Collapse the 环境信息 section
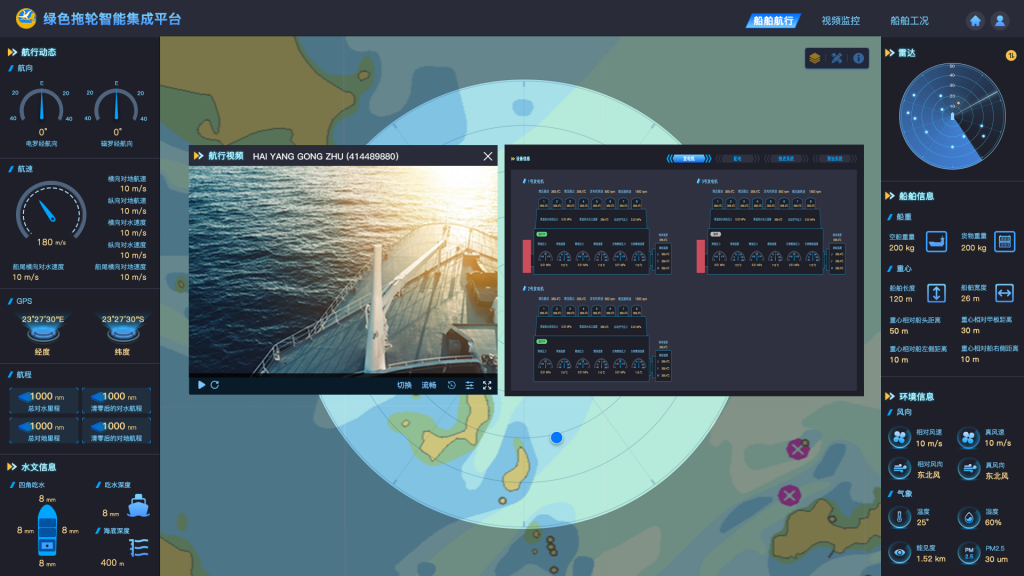Viewport: 1024px width, 576px height. (x=889, y=396)
